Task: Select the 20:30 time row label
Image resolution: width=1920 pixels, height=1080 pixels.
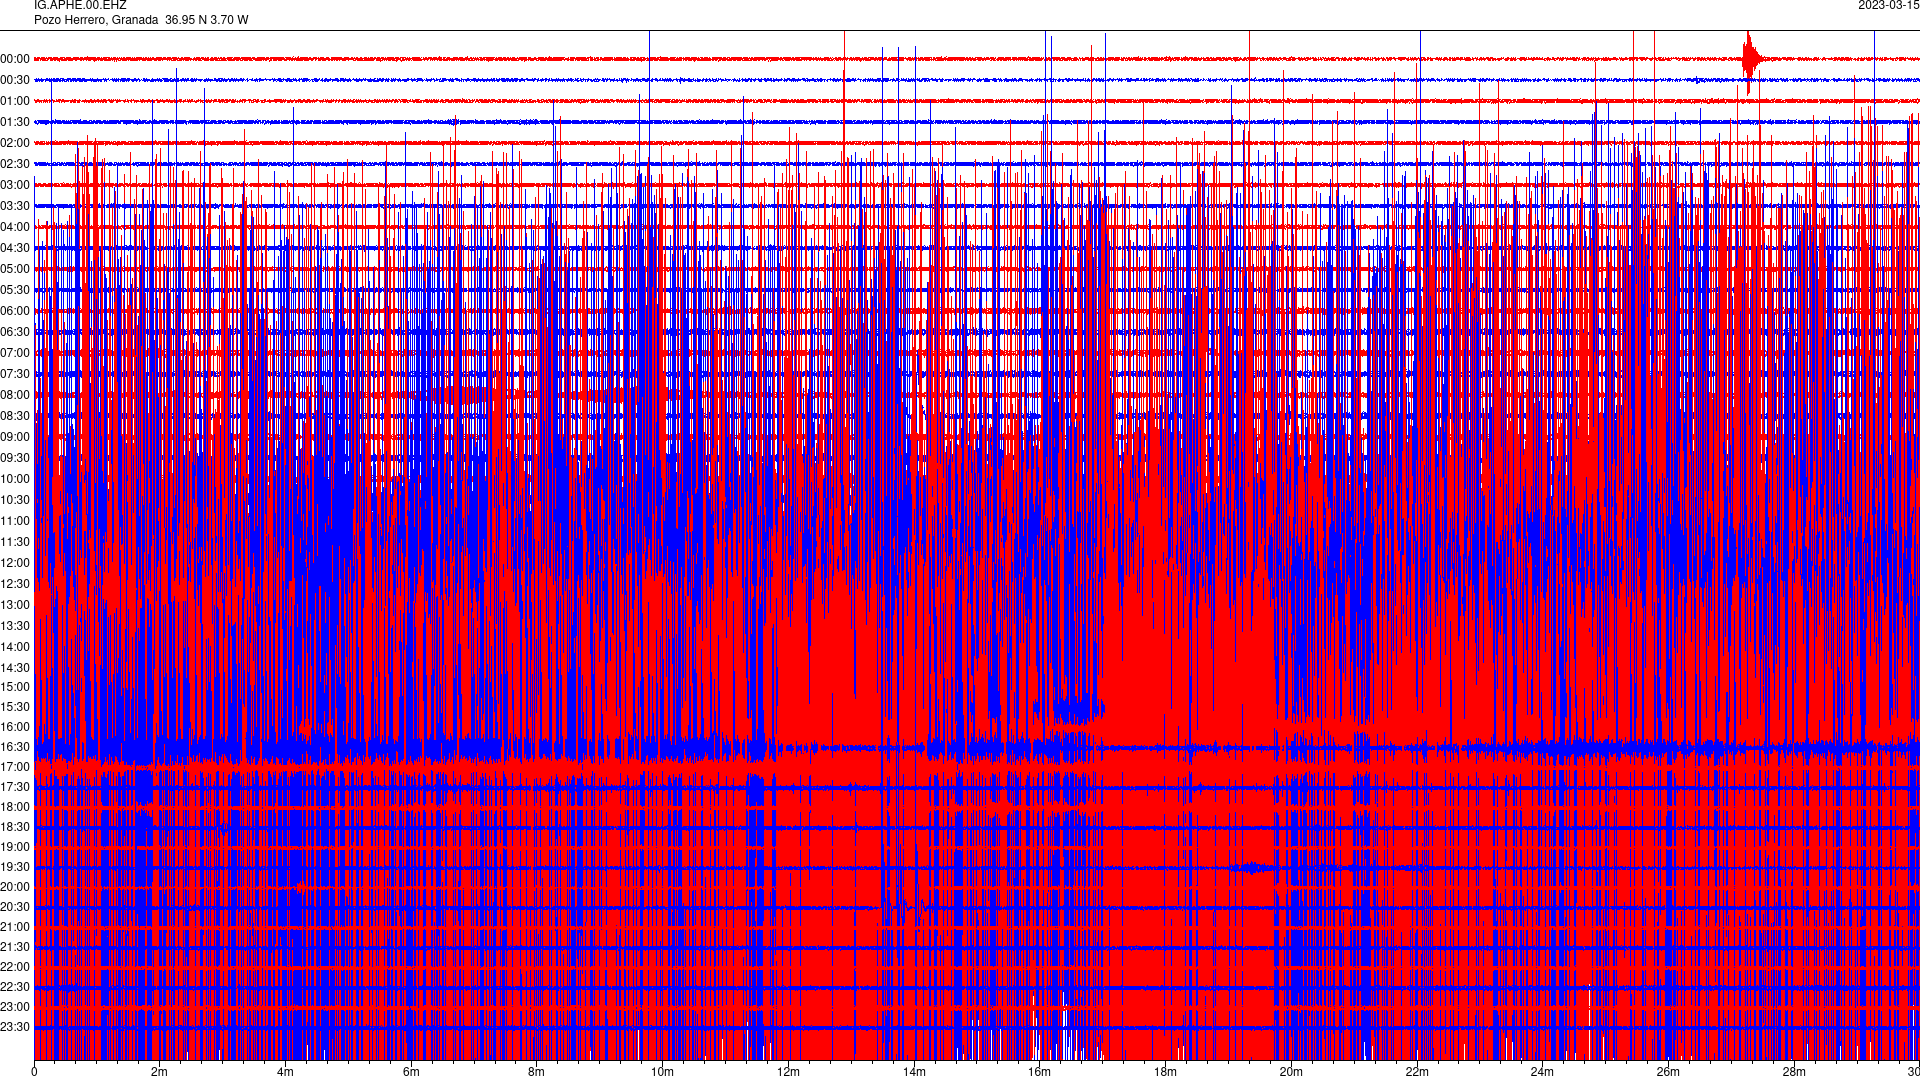Action: tap(15, 907)
